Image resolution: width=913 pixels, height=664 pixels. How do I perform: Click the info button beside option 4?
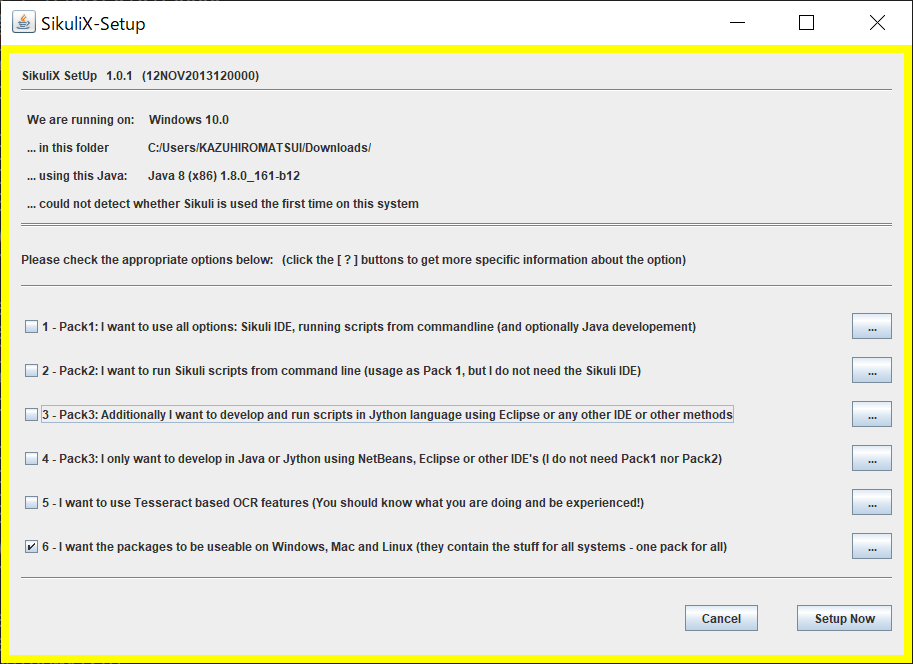pos(872,458)
